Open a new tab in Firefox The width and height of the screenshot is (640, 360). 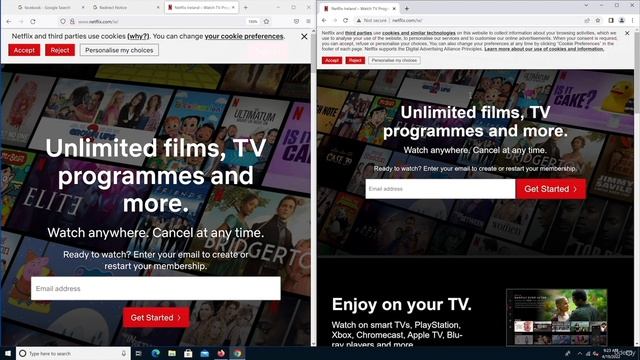click(x=246, y=7)
